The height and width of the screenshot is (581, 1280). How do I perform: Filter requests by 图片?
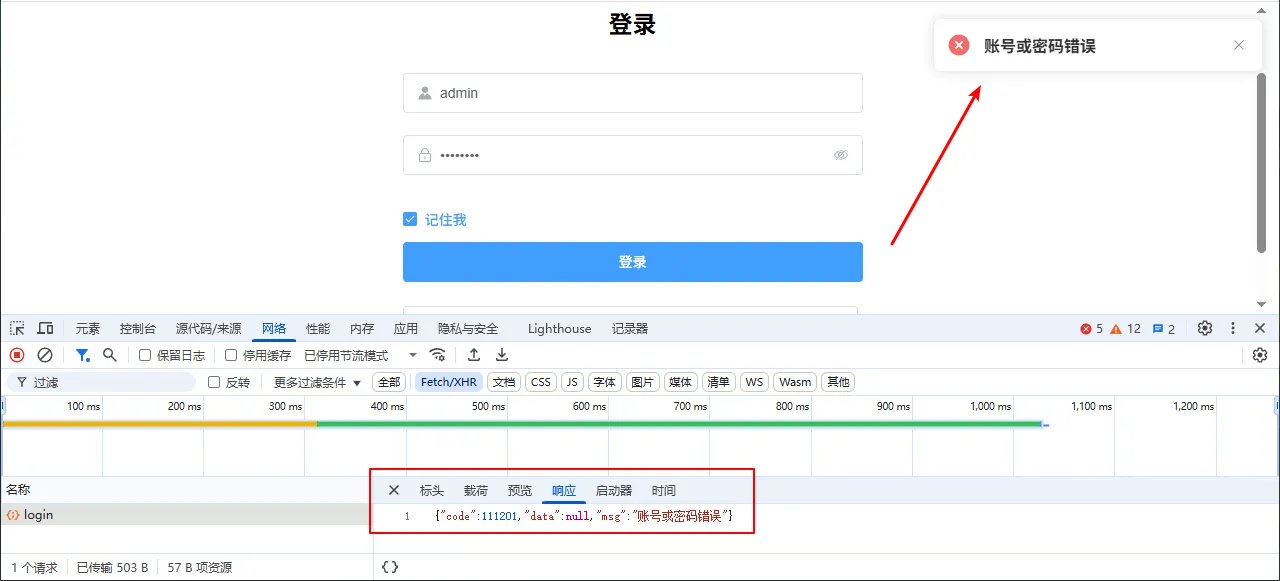643,382
